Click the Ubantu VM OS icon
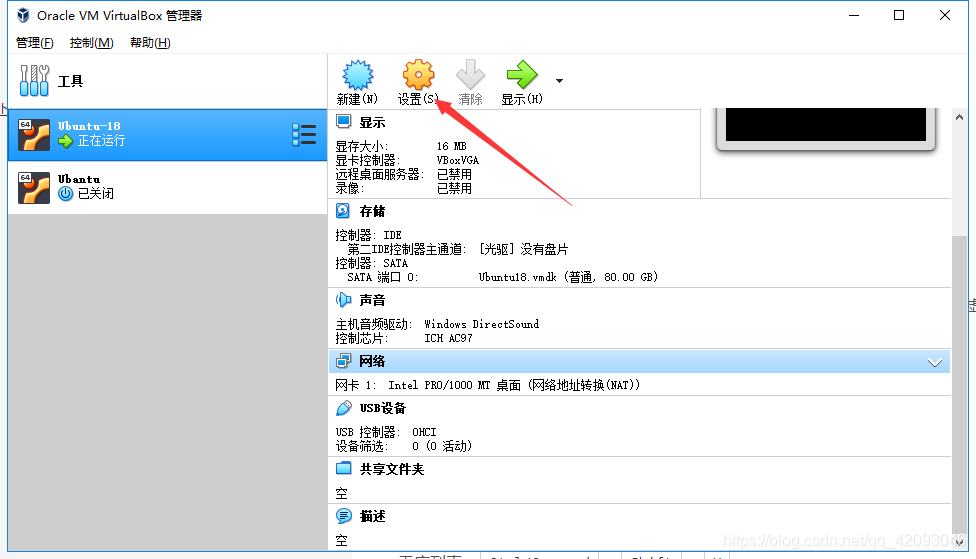The image size is (976, 559). [x=34, y=188]
